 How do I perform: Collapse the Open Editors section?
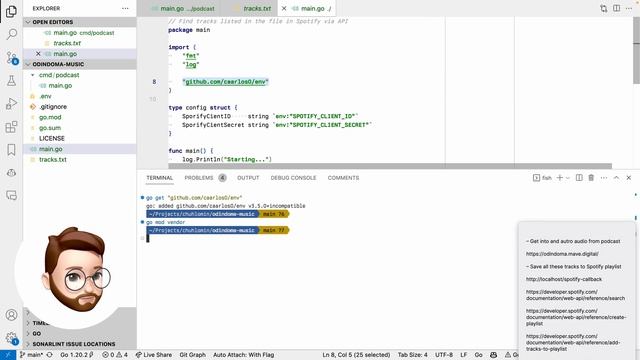click(80, 22)
